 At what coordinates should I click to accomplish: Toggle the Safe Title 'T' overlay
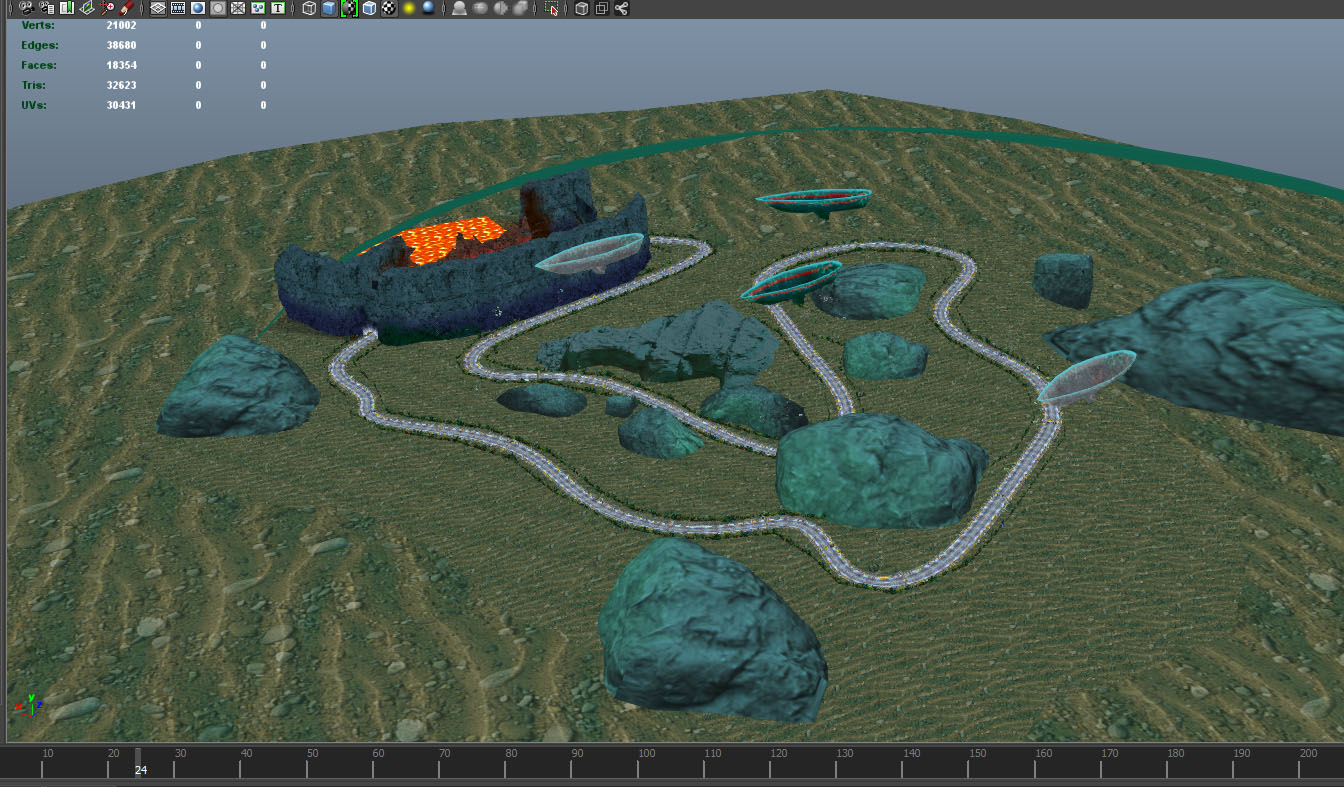pyautogui.click(x=278, y=8)
